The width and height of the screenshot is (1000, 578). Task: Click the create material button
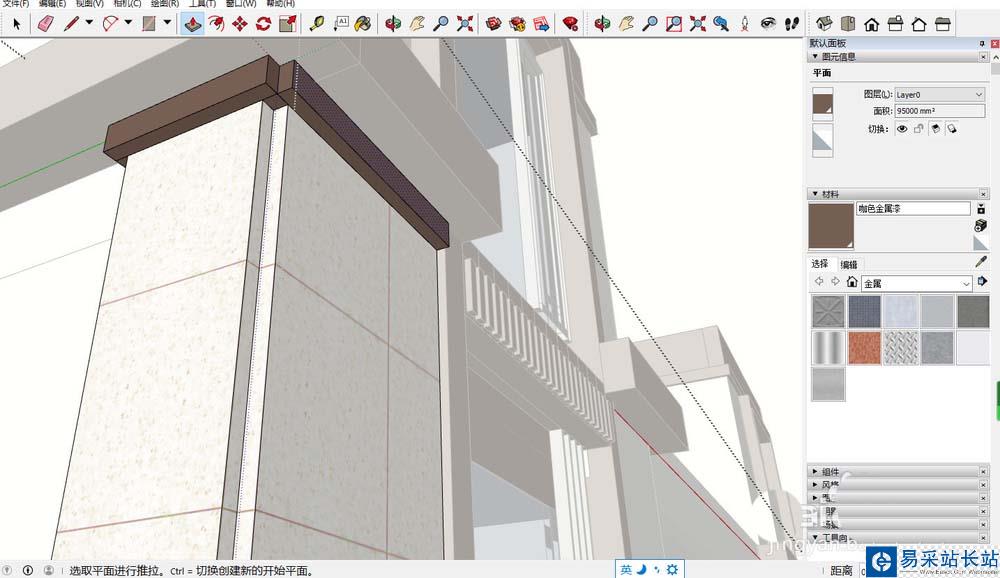tap(981, 226)
